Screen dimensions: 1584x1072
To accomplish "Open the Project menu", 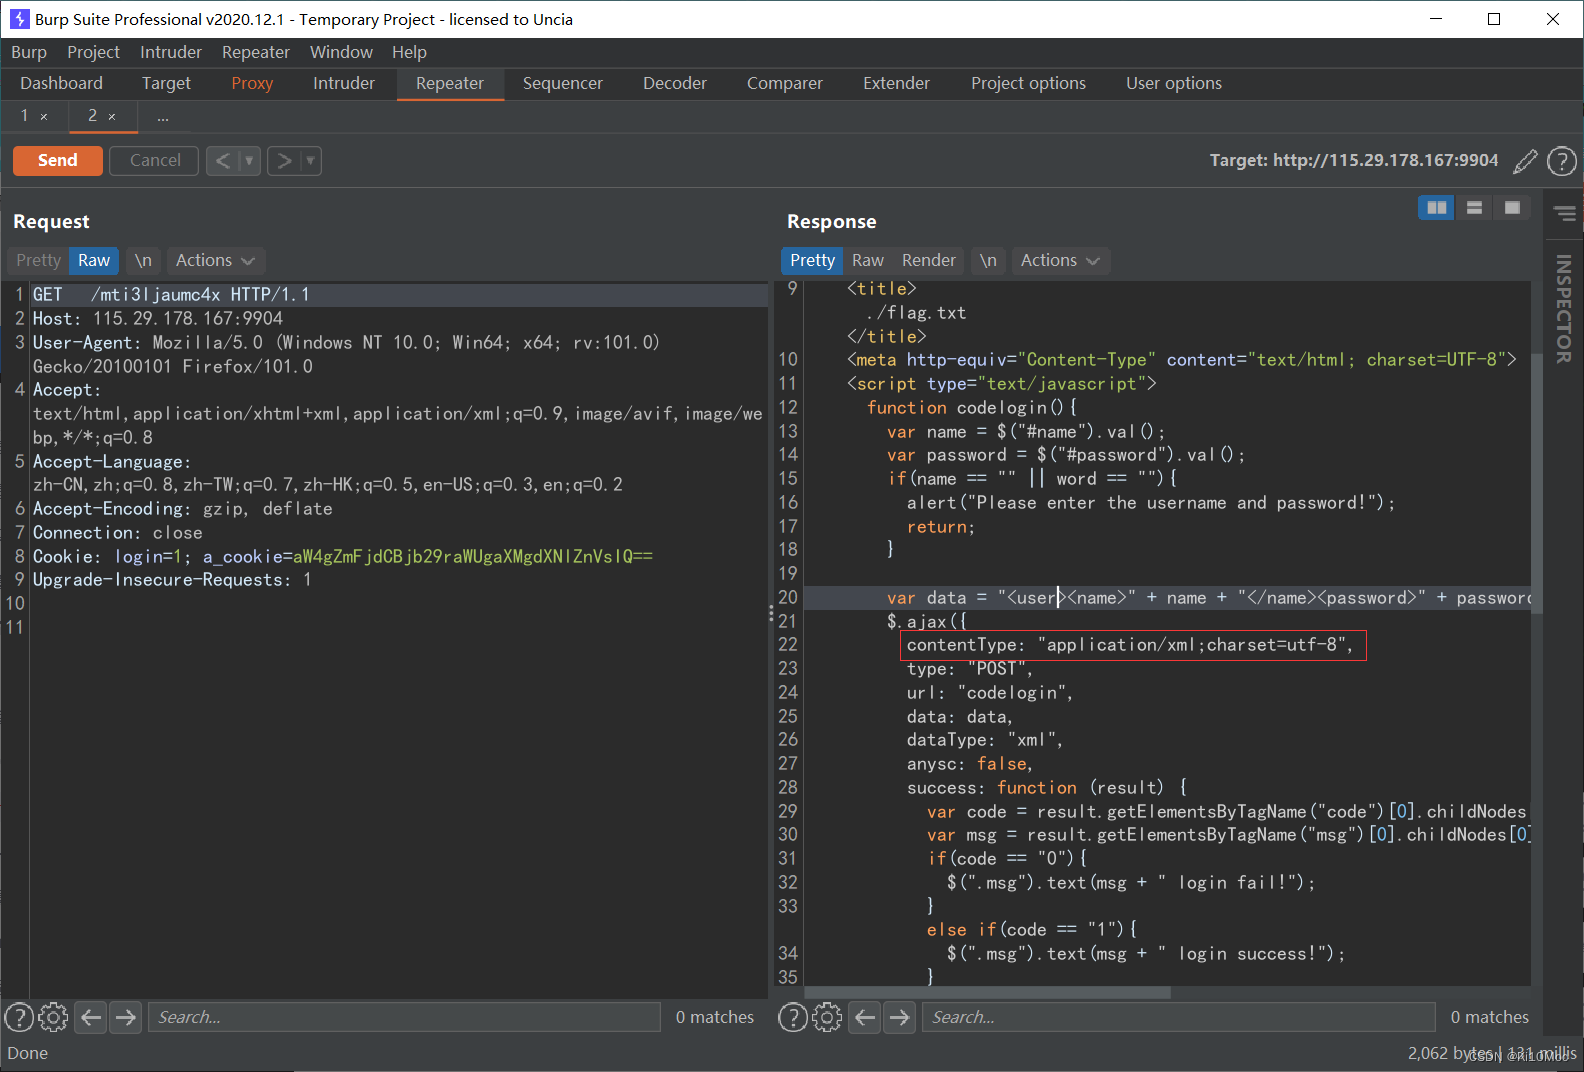I will pyautogui.click(x=93, y=52).
